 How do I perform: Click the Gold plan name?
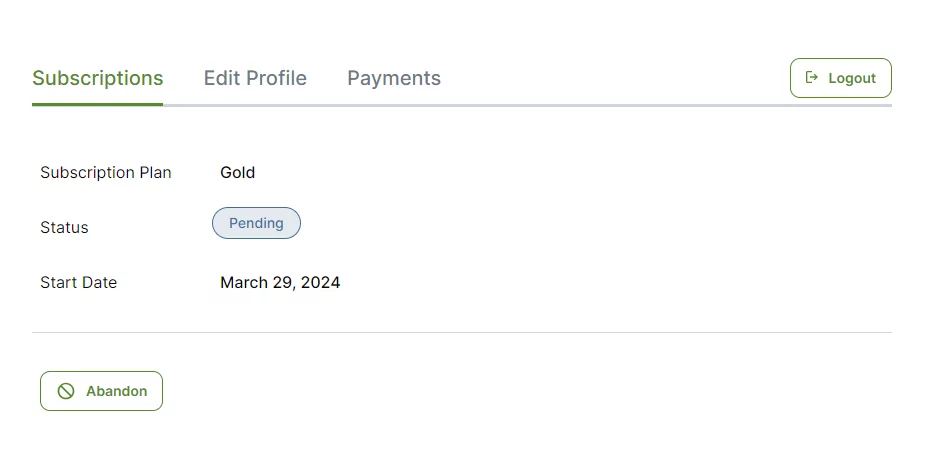pyautogui.click(x=238, y=172)
